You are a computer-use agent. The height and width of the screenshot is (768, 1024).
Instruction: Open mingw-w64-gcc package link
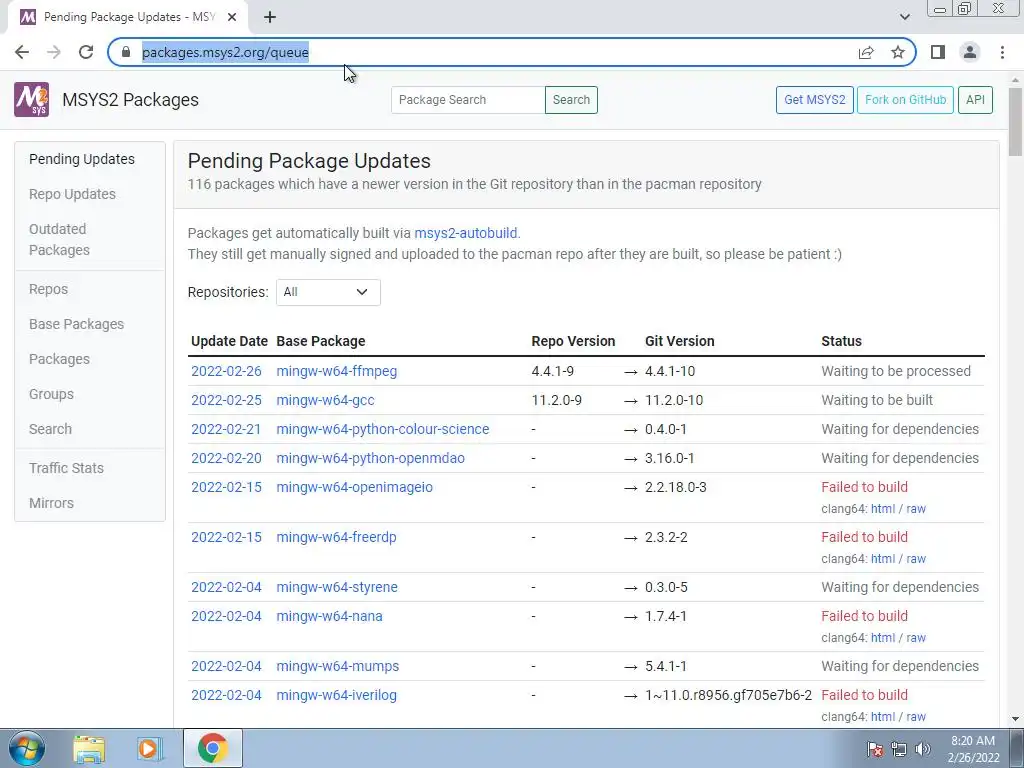(325, 400)
